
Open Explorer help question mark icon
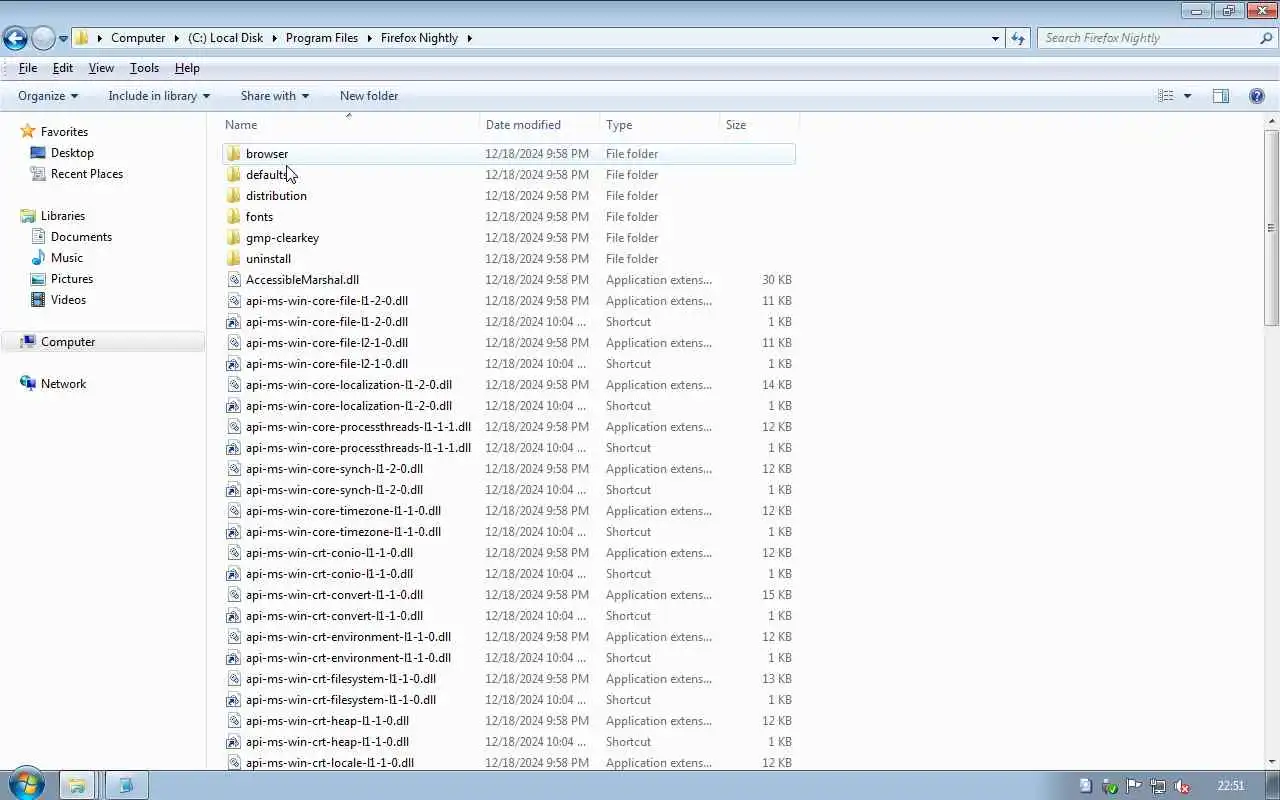coord(1257,96)
